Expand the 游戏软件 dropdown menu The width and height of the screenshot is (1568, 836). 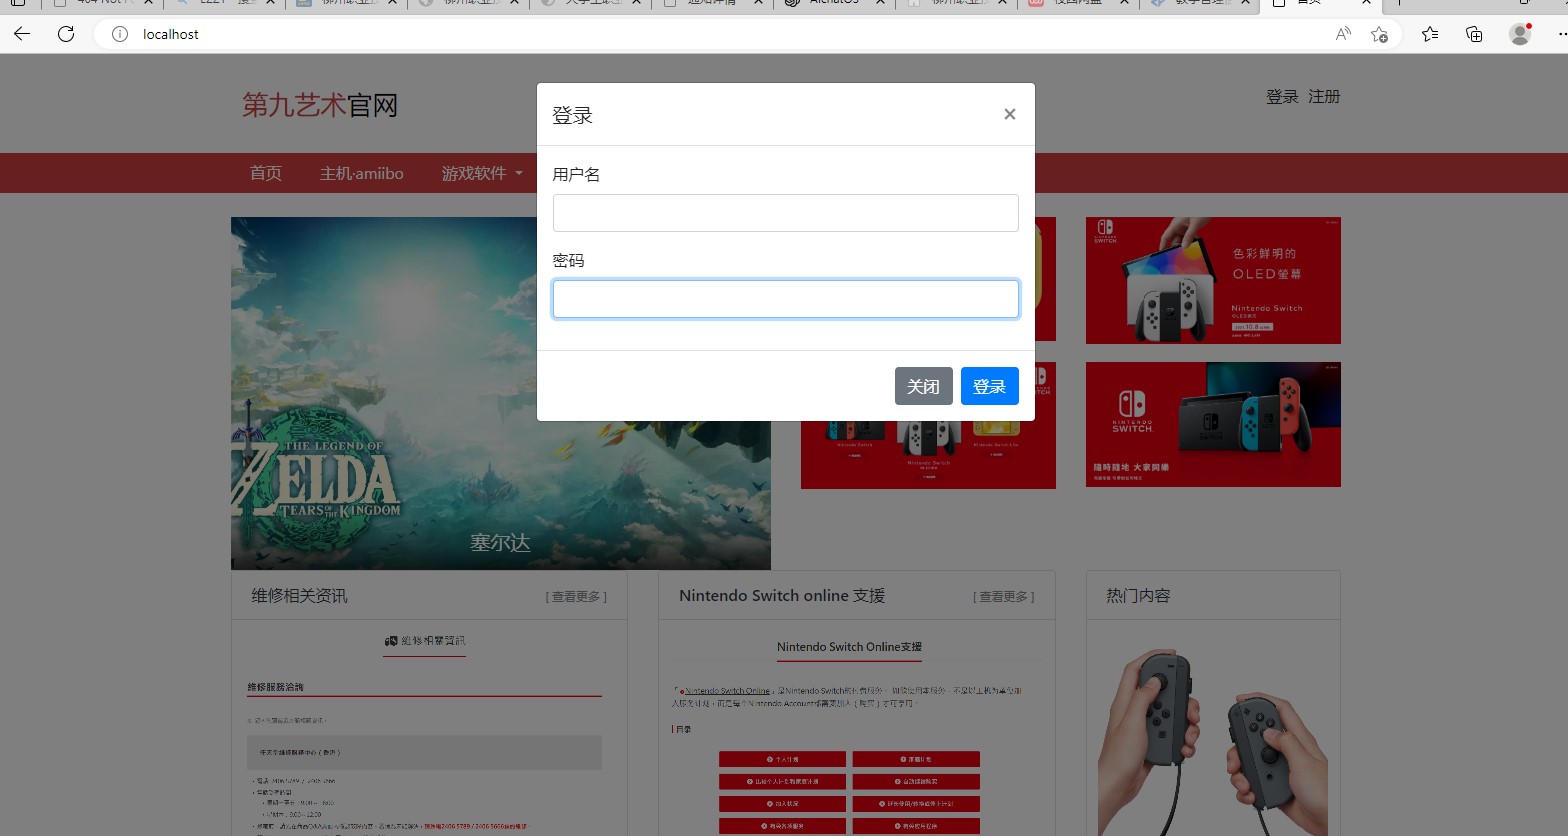click(x=482, y=173)
